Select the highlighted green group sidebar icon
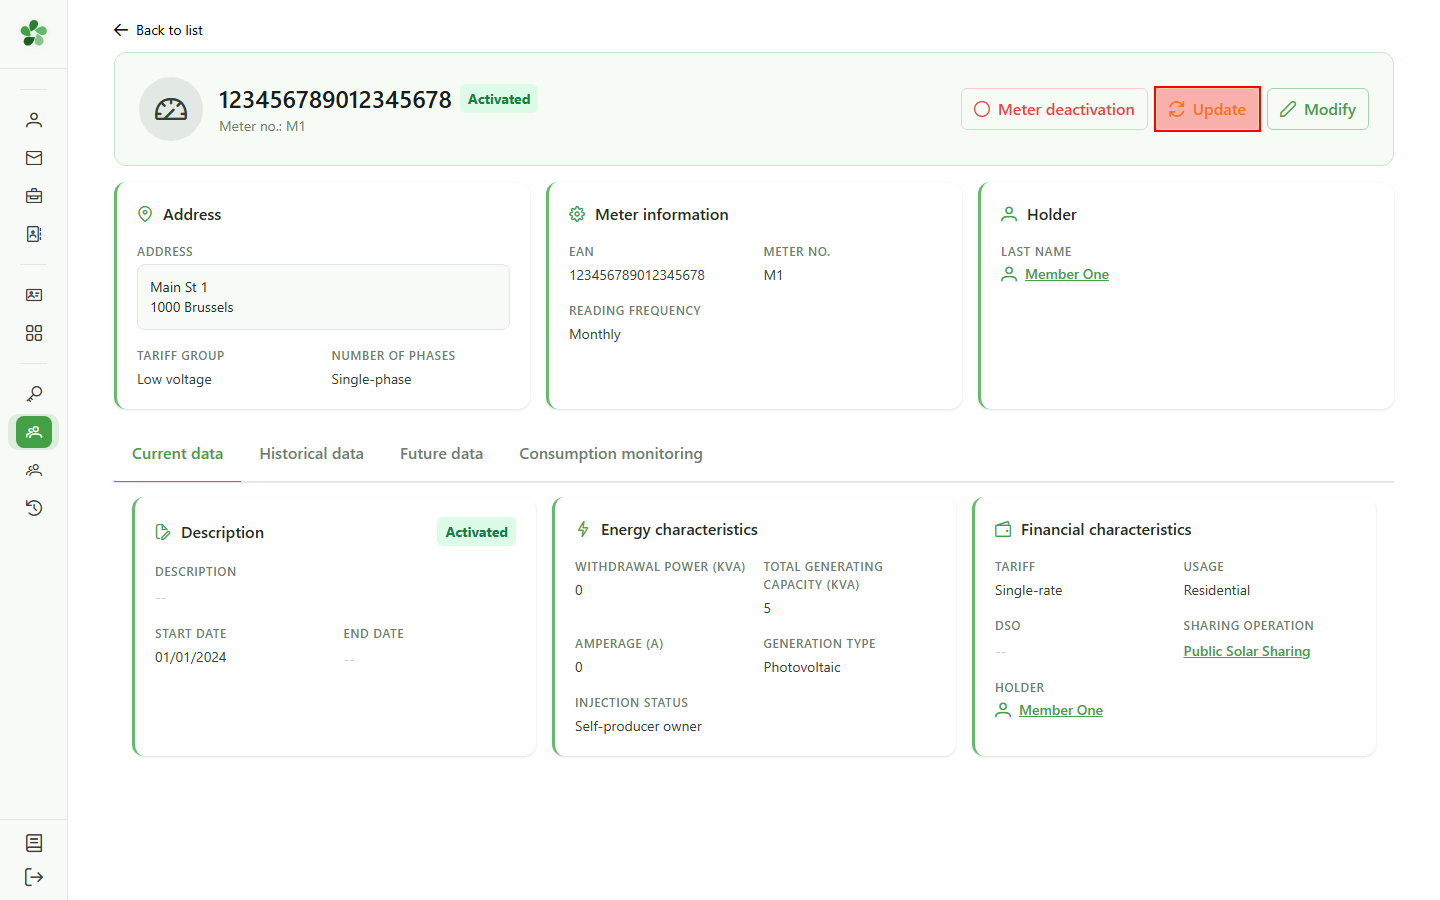The image size is (1440, 900). coord(34,432)
